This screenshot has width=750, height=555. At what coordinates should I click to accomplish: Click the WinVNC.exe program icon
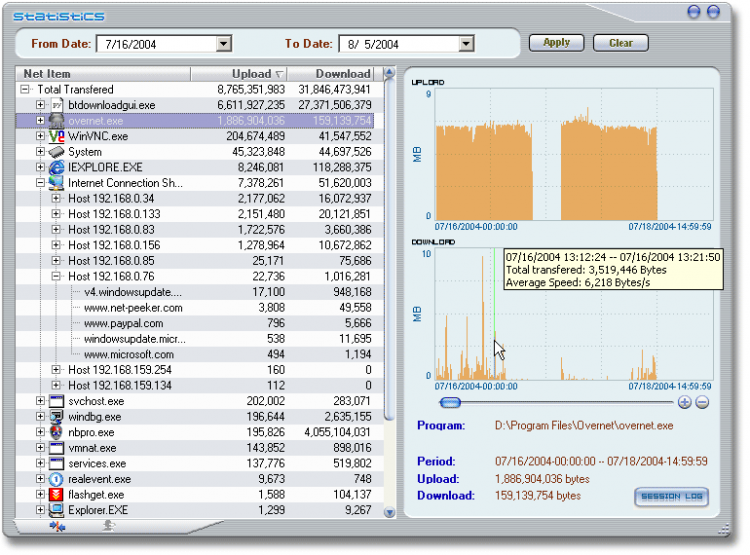click(57, 136)
